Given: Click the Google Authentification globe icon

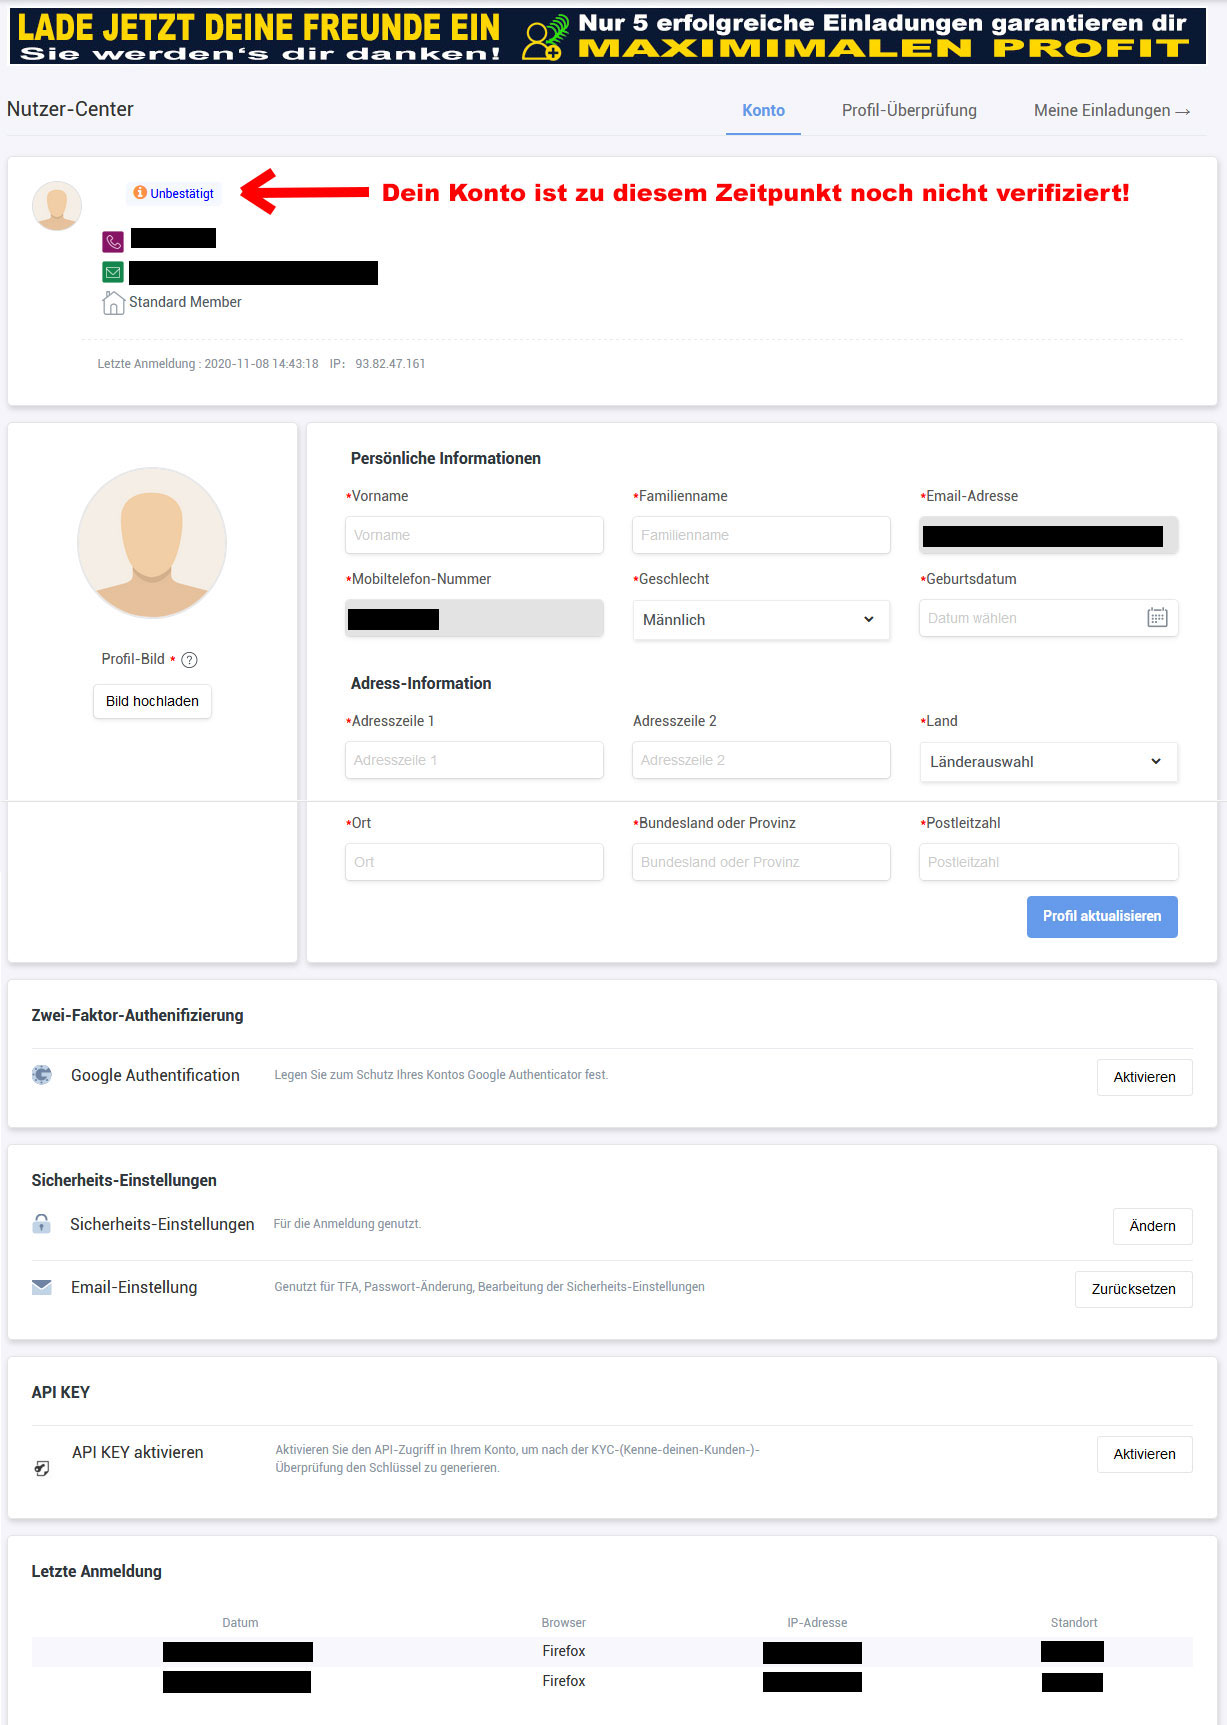Looking at the screenshot, I should [x=42, y=1075].
